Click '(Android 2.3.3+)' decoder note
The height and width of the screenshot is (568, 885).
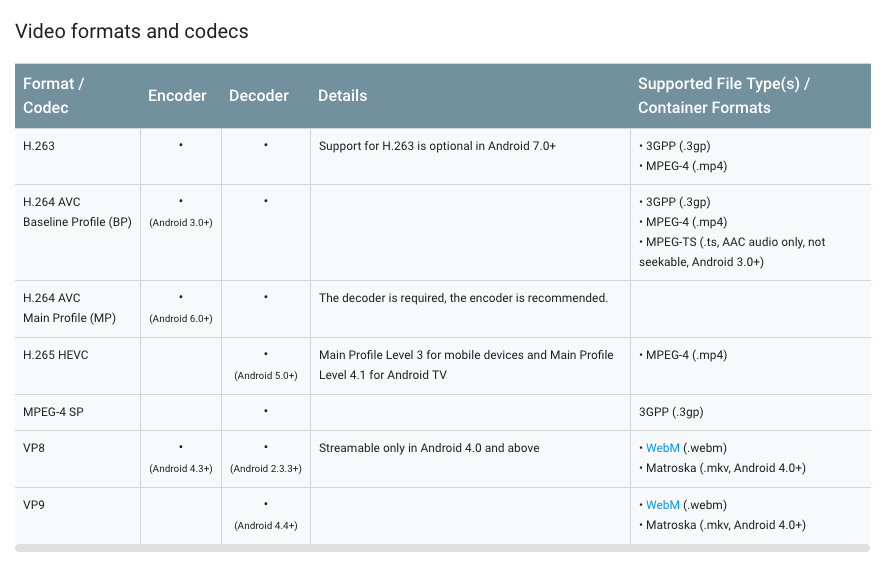[266, 469]
